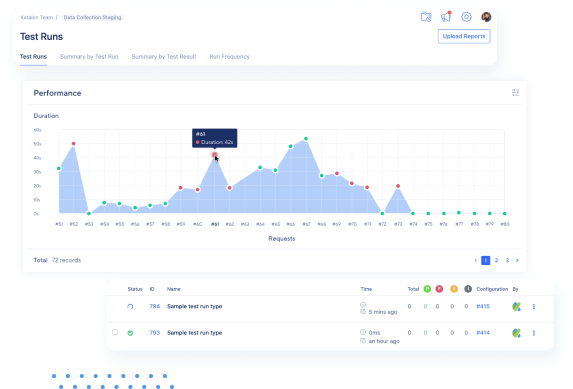The image size is (573, 389).
Task: Click the passed status icon of run 793
Action: pyautogui.click(x=130, y=333)
